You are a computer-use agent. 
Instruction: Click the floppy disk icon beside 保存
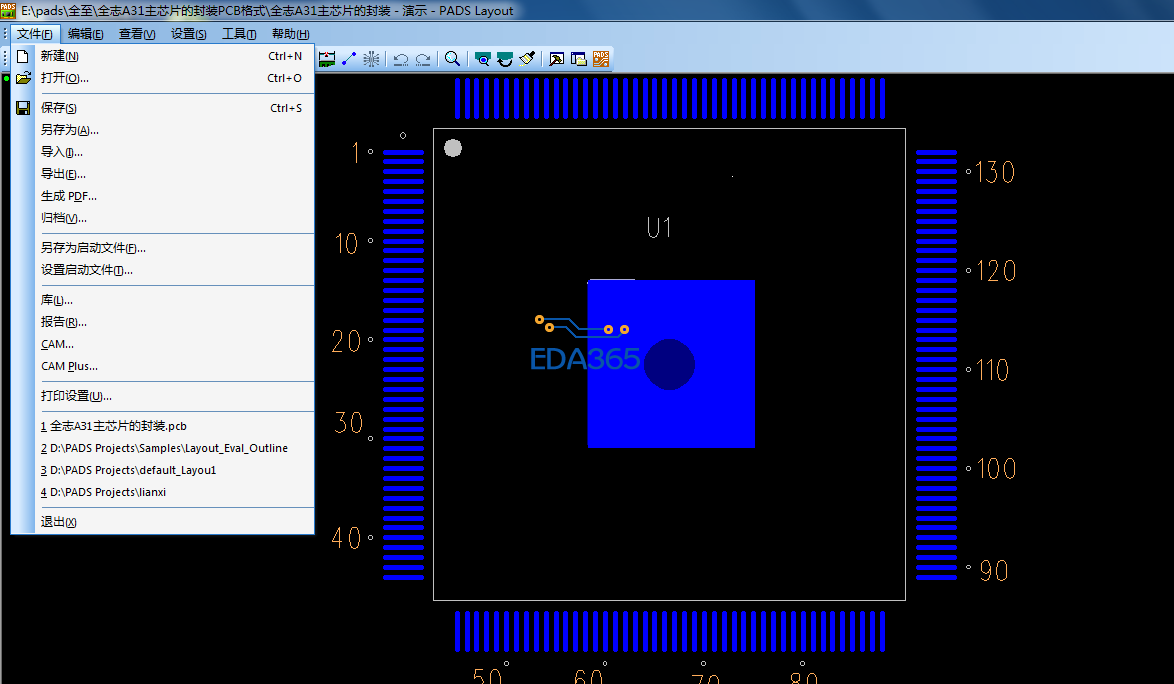click(23, 108)
